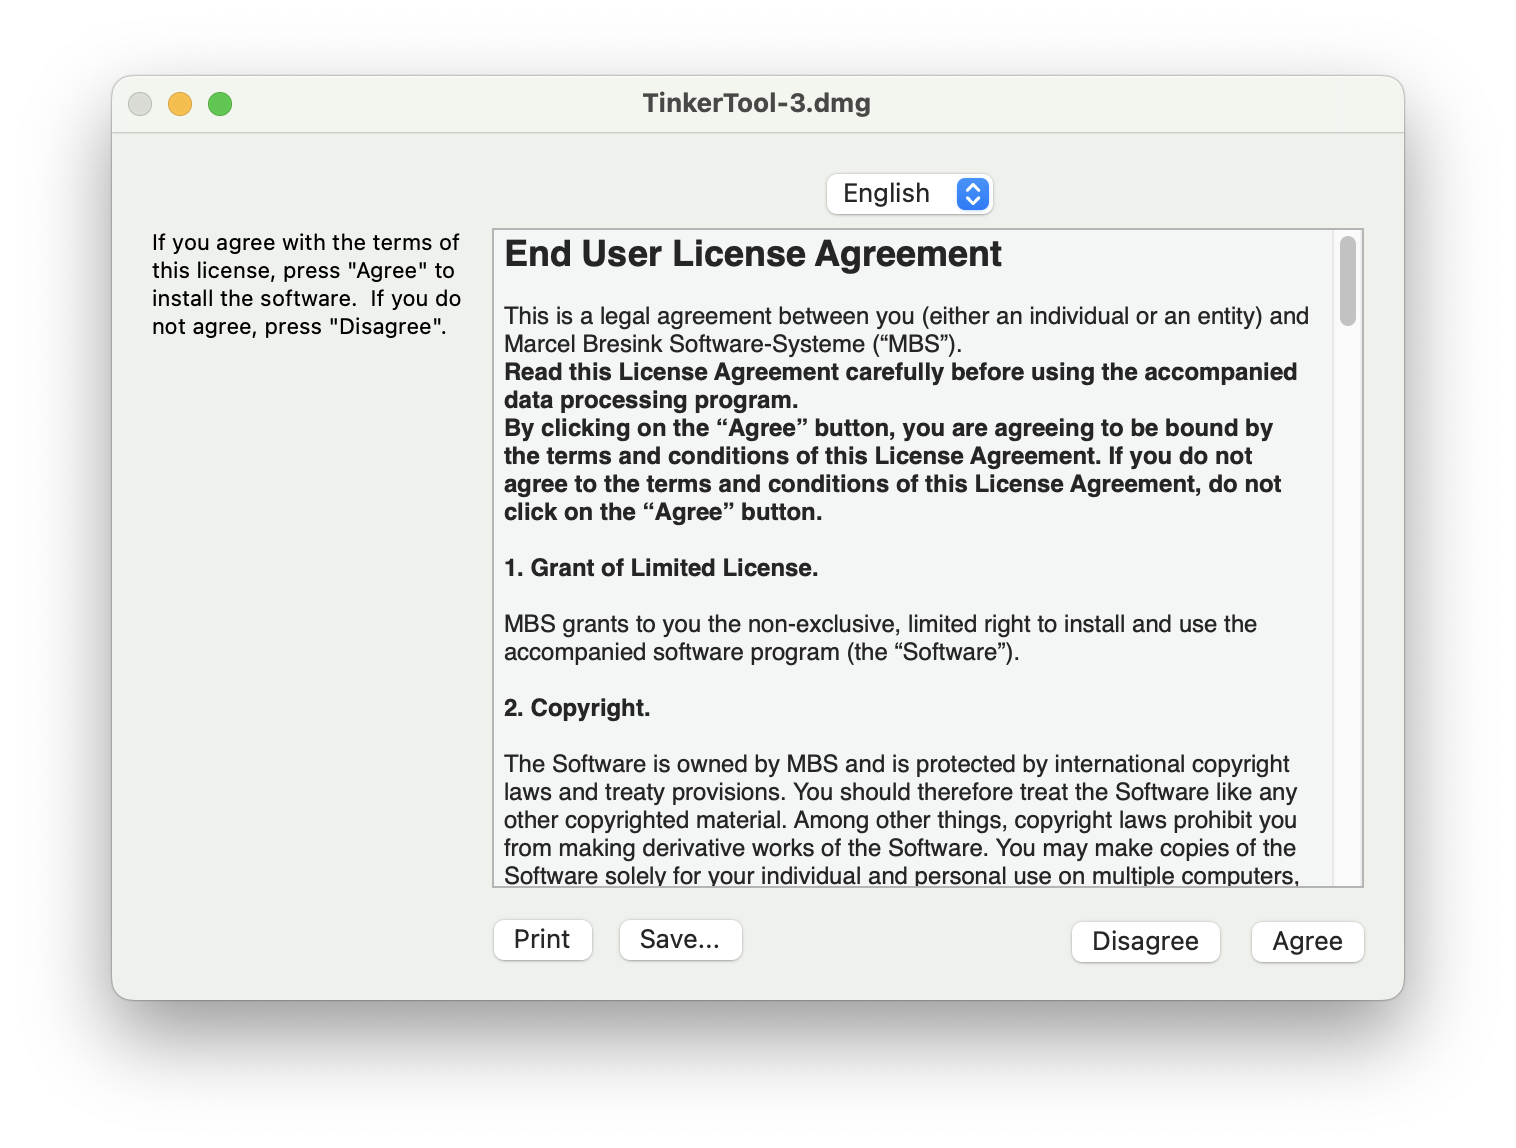Click the instruction text "If you agree with the terms"
Screen dimensions: 1516x1148
click(x=306, y=284)
